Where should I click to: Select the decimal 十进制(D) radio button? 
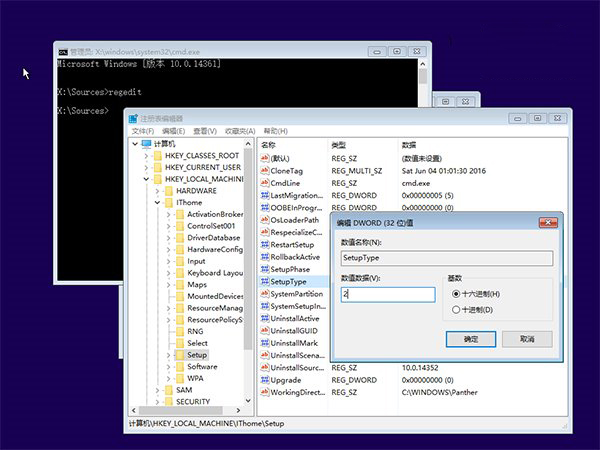(456, 310)
